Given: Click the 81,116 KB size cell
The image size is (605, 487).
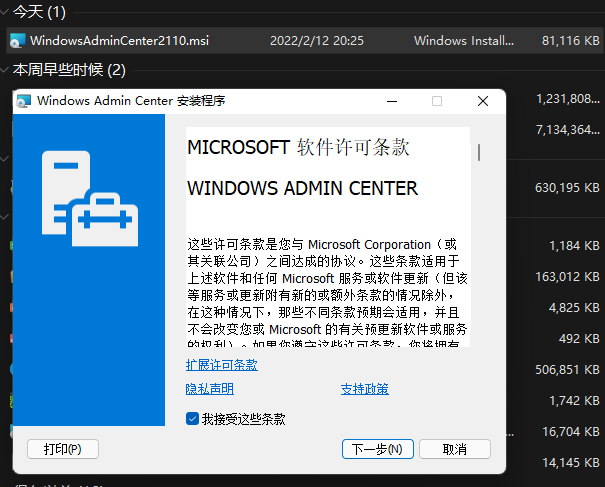Looking at the screenshot, I should [x=571, y=41].
